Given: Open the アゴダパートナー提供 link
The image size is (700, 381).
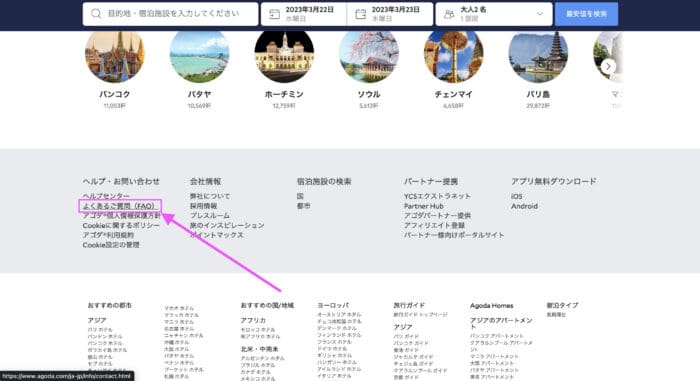Looking at the screenshot, I should [x=438, y=216].
